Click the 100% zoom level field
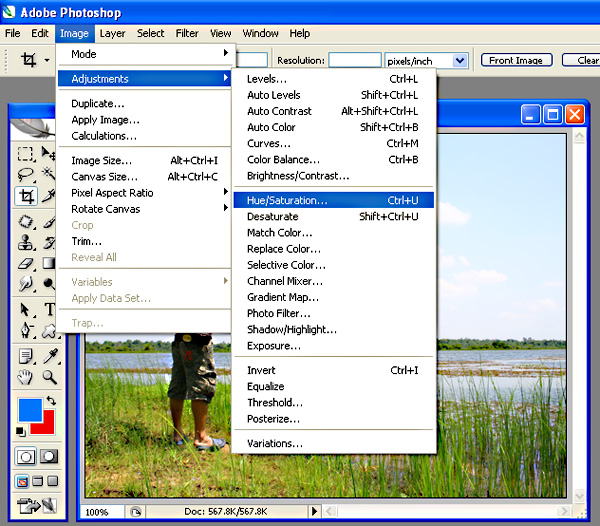 pos(103,512)
